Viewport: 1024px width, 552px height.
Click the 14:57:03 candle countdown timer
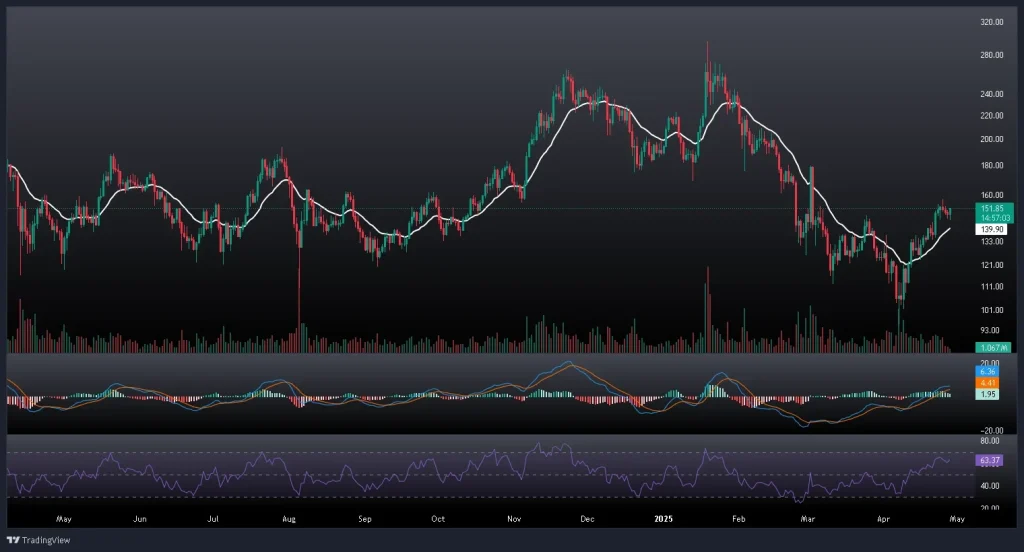[992, 217]
